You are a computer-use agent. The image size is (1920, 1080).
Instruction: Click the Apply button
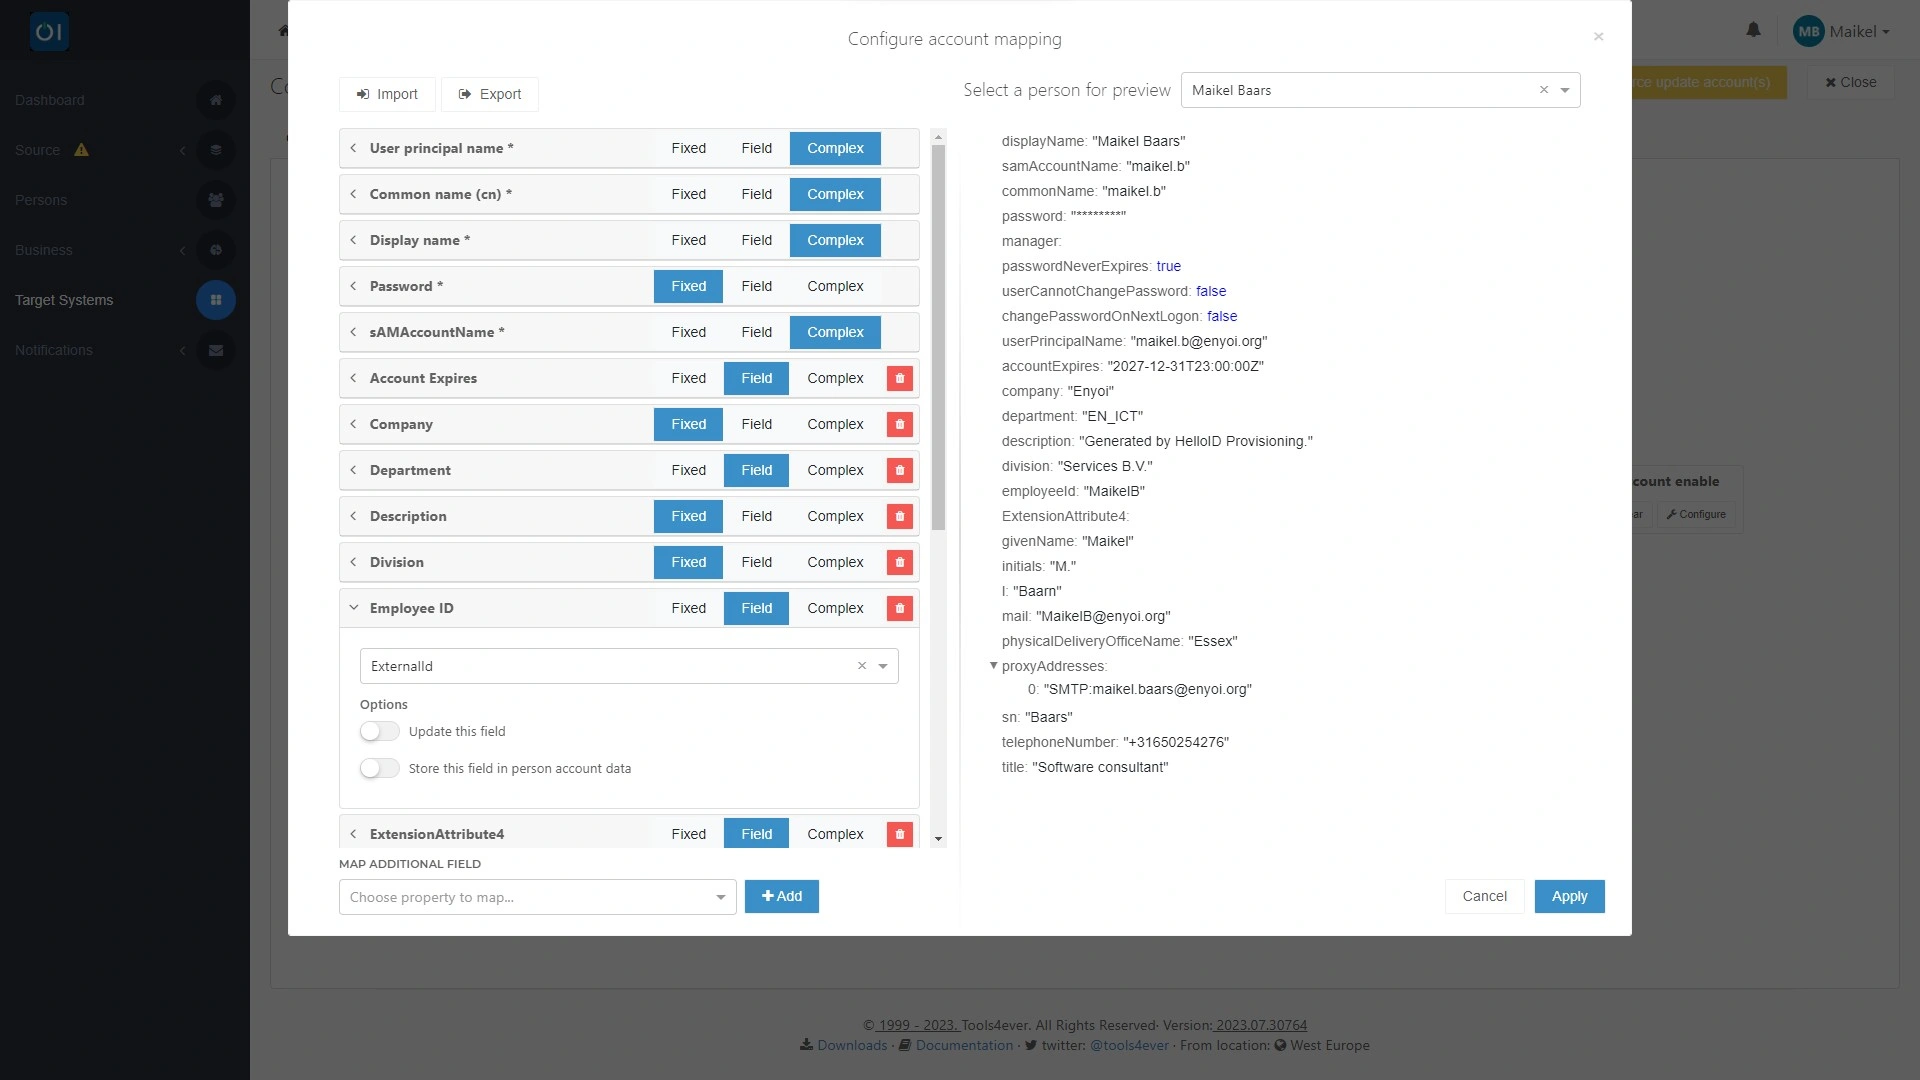point(1569,897)
